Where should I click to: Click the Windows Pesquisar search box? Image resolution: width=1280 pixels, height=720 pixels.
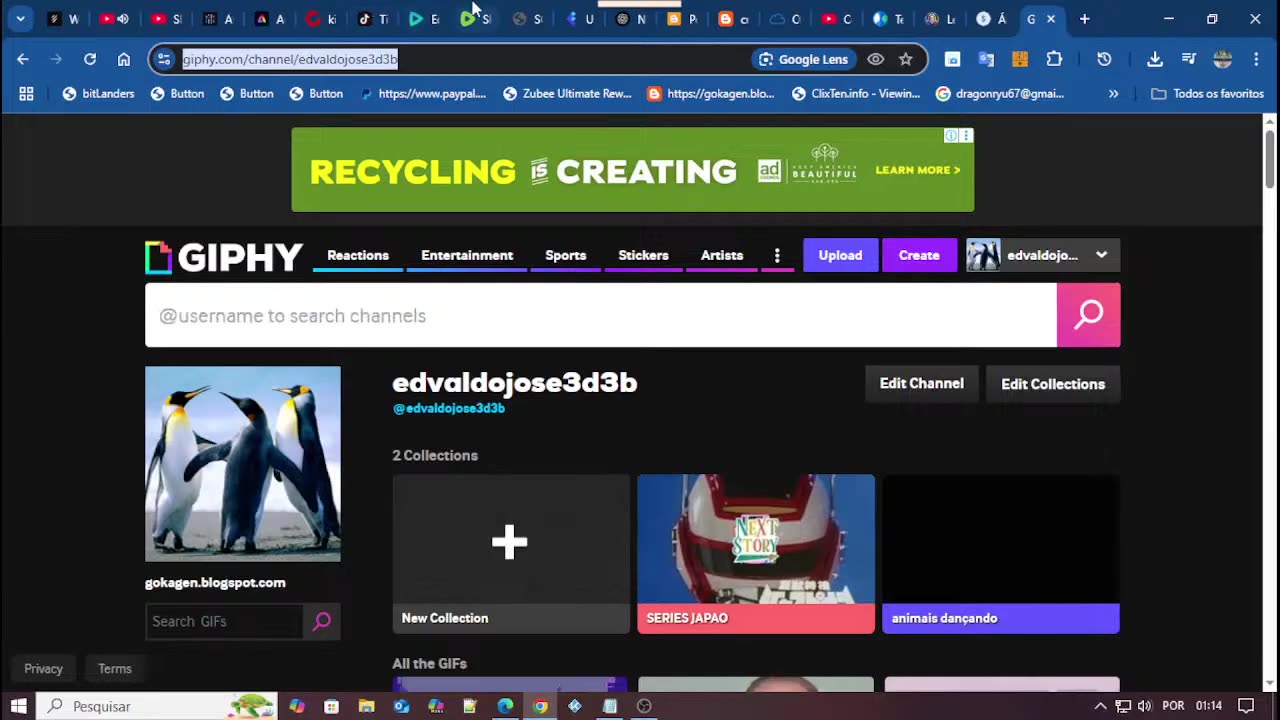[158, 706]
